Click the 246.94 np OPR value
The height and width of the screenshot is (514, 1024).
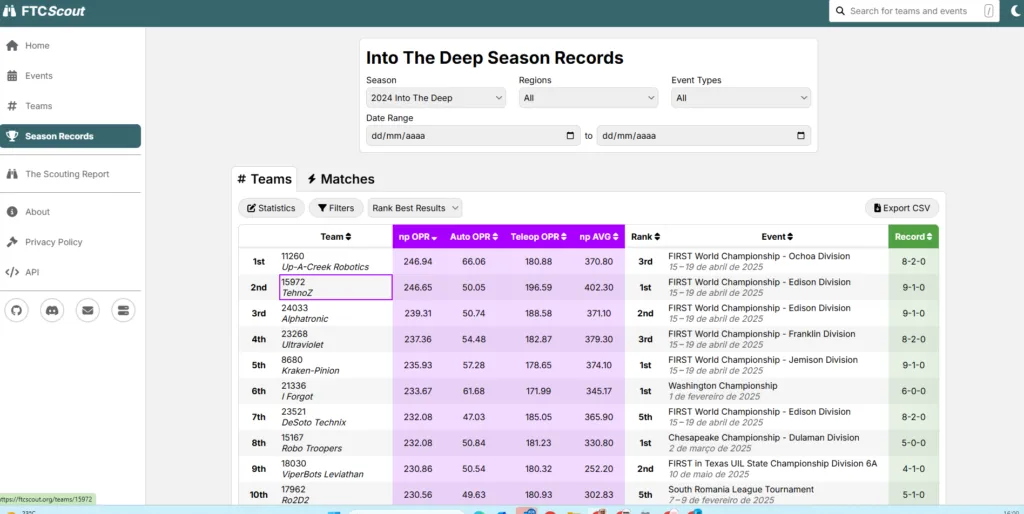[x=418, y=261]
